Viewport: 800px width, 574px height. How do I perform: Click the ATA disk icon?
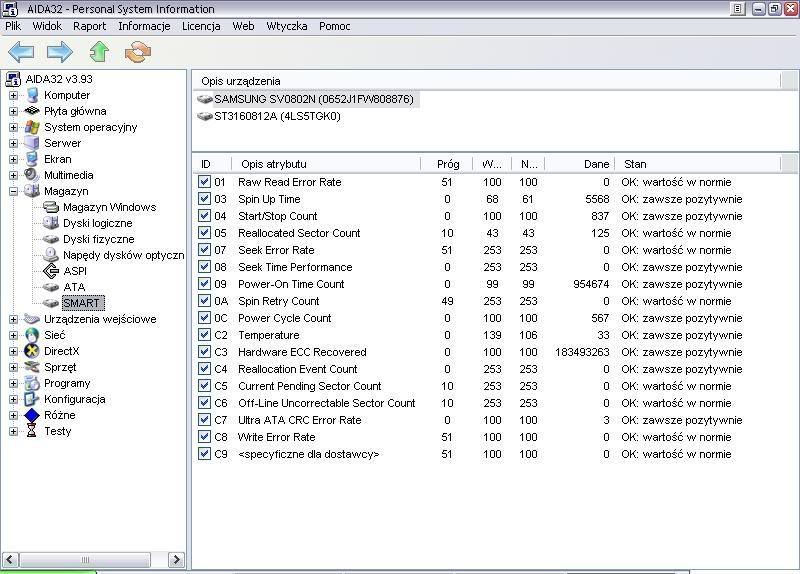point(51,287)
